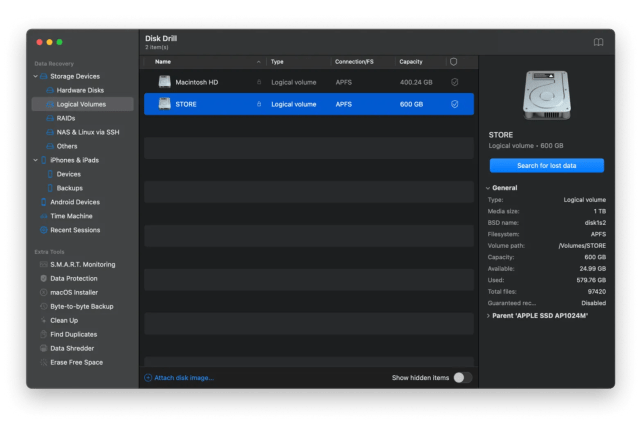The height and width of the screenshot is (427, 639).
Task: Expand the Parent 'APPLE SSD AP1024M' section
Action: coord(488,316)
